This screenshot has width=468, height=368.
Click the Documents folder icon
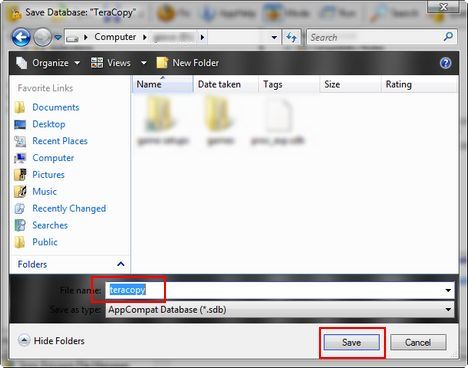20,107
